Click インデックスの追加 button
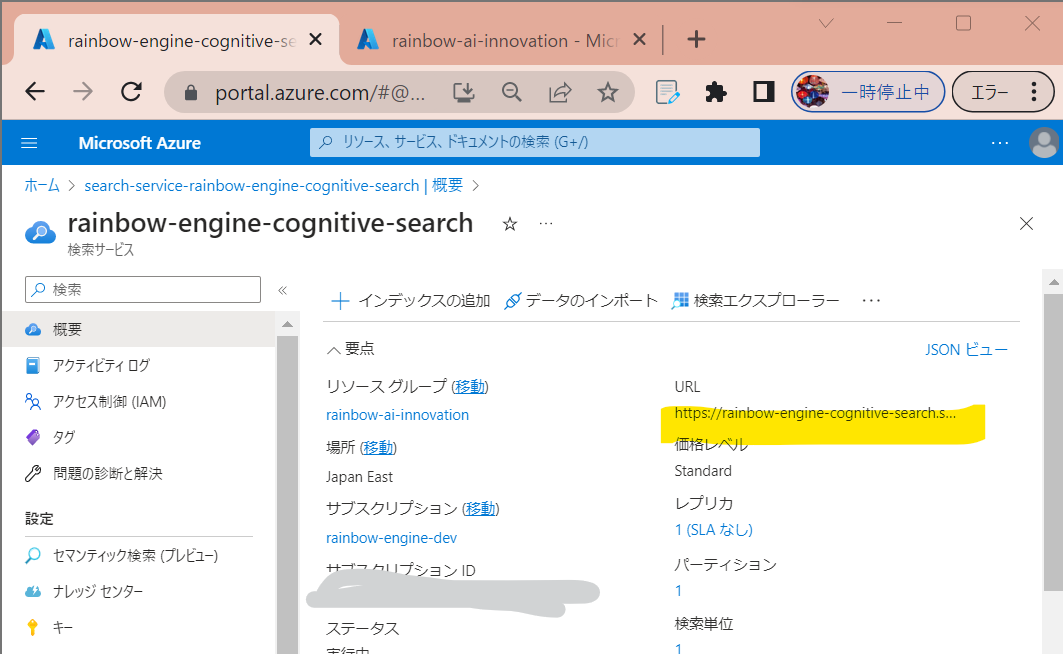The height and width of the screenshot is (654, 1063). coord(411,300)
